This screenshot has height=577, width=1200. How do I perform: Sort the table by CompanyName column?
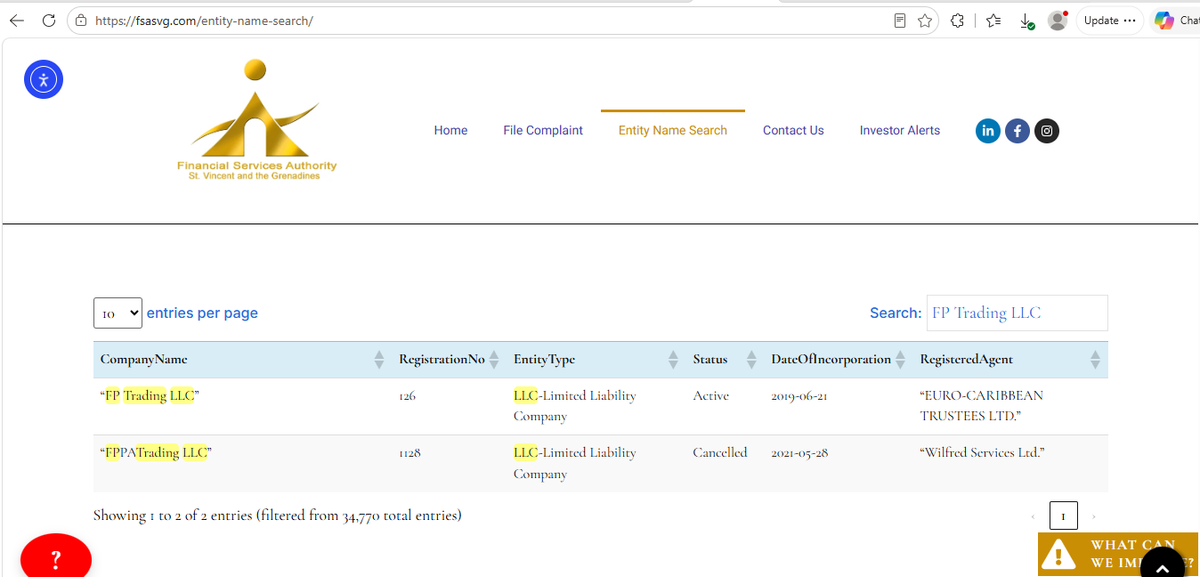click(x=239, y=359)
